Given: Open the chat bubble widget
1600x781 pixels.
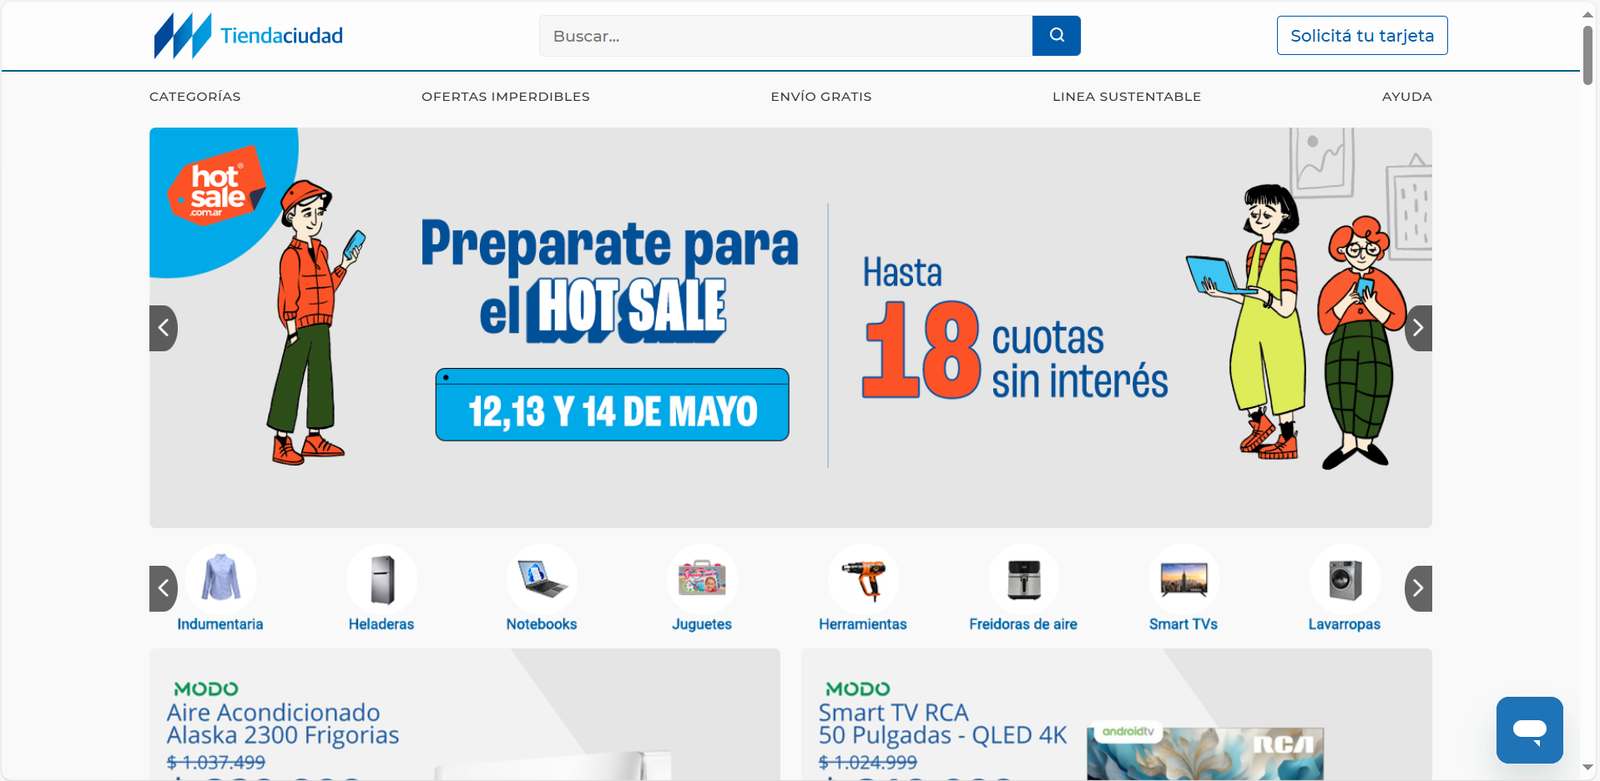Looking at the screenshot, I should [1529, 730].
